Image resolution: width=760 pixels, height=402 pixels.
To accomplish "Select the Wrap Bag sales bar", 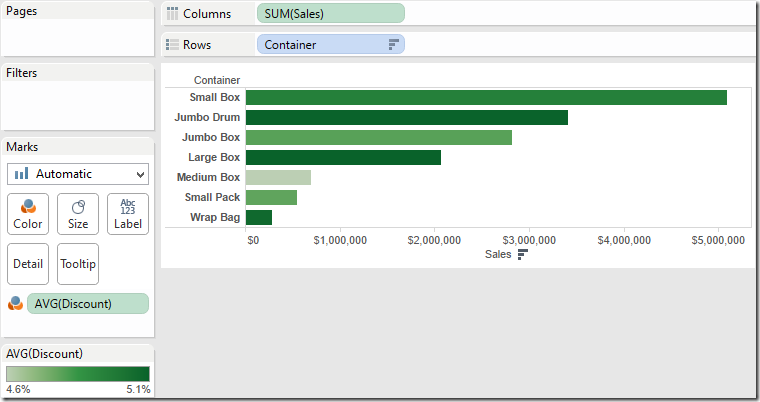I will pyautogui.click(x=258, y=217).
